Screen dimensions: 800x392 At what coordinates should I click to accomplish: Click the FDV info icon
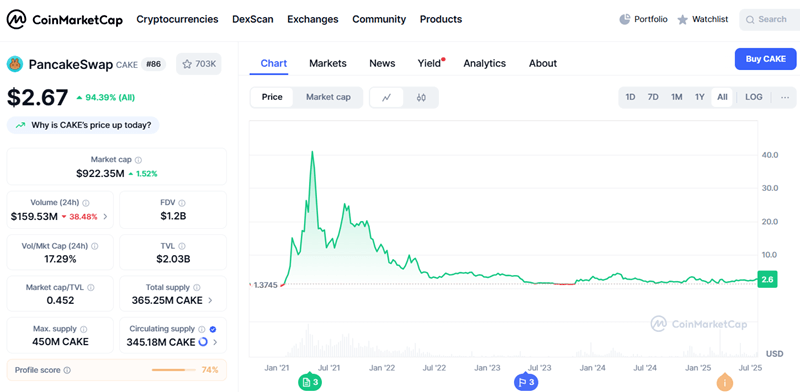point(182,203)
